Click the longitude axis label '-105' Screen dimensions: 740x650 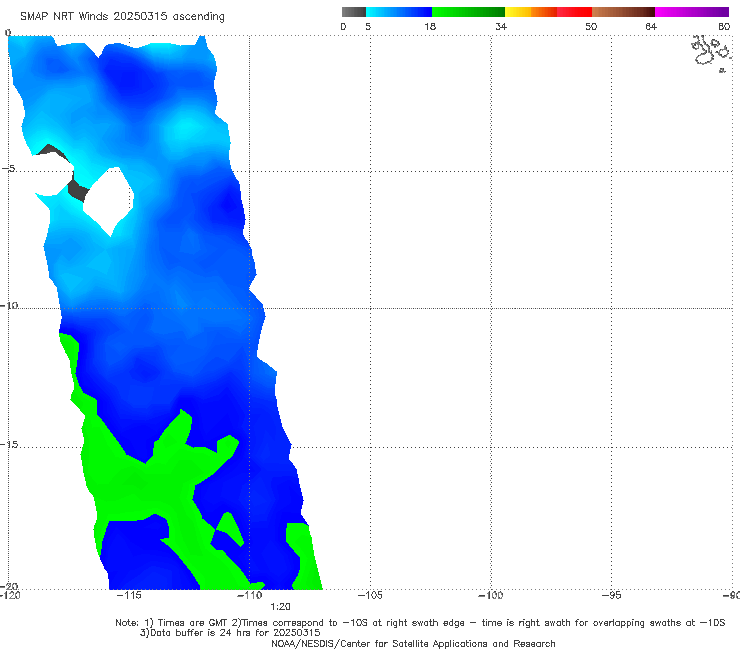coord(370,595)
